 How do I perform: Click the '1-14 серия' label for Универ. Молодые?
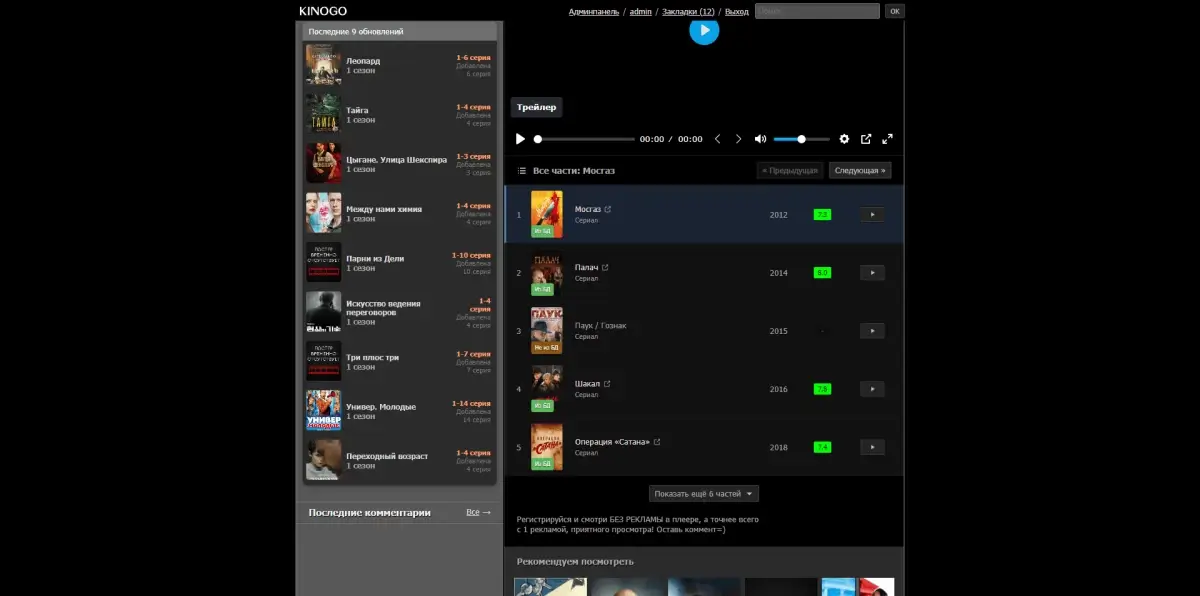471,403
